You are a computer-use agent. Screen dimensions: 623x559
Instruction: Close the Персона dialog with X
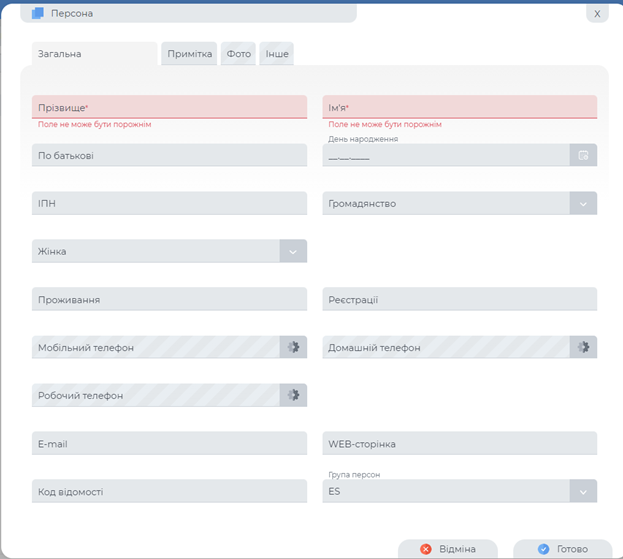[x=597, y=14]
